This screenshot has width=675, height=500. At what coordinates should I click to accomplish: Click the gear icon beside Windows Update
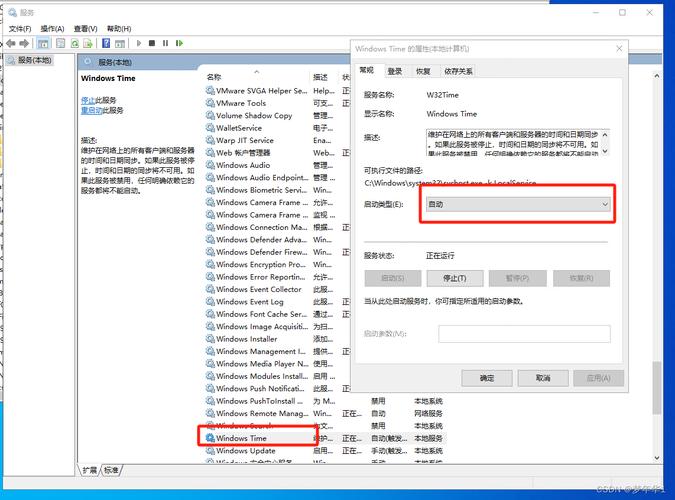(210, 451)
